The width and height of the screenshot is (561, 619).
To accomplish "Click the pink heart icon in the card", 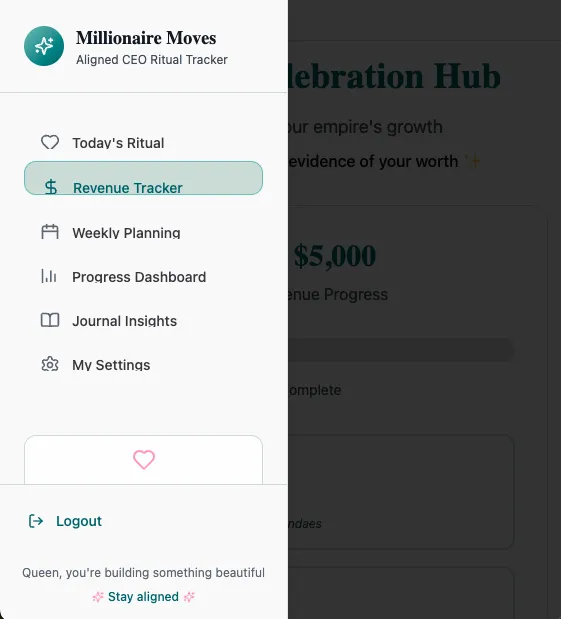I will (144, 460).
